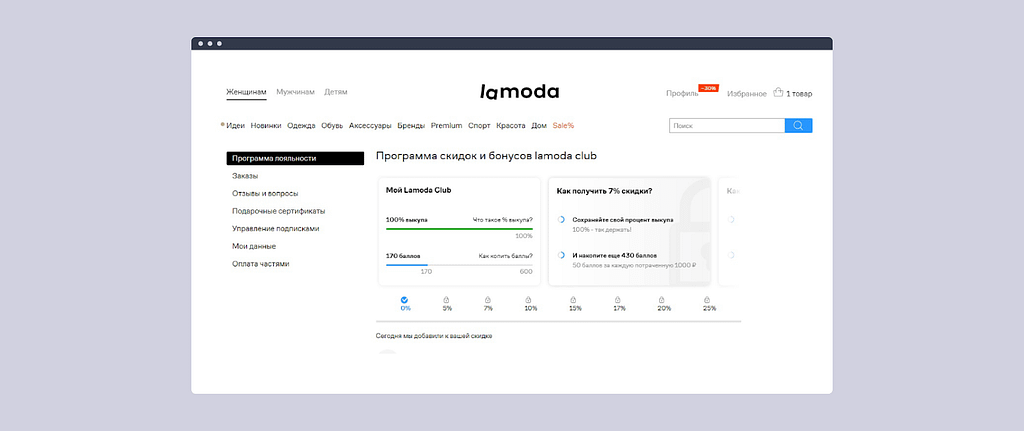Open the Аксессуары category
Image resolution: width=1024 pixels, height=431 pixels.
click(x=370, y=125)
